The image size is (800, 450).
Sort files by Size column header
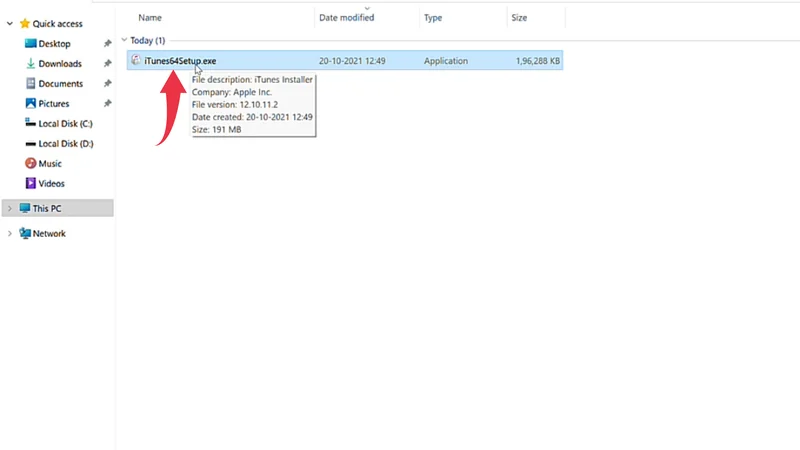519,18
